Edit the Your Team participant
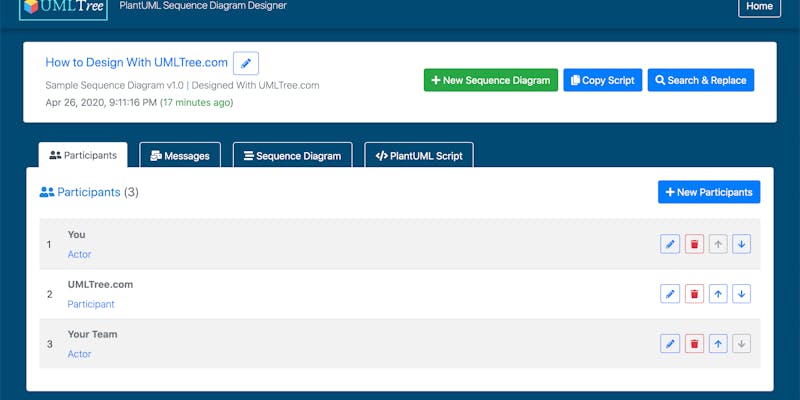 click(x=670, y=343)
